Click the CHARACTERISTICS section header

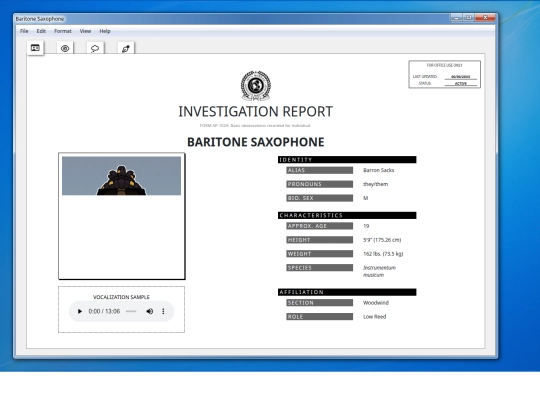tap(347, 215)
